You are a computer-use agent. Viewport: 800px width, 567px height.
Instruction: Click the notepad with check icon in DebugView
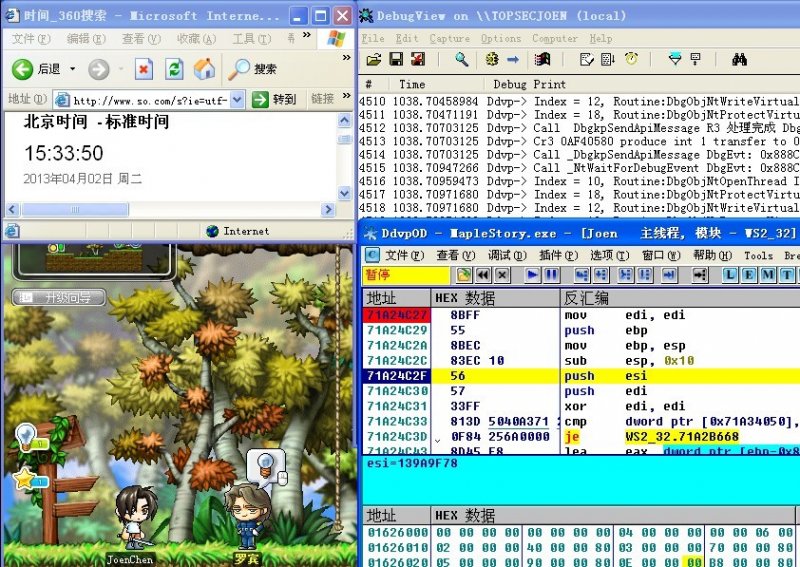587,60
